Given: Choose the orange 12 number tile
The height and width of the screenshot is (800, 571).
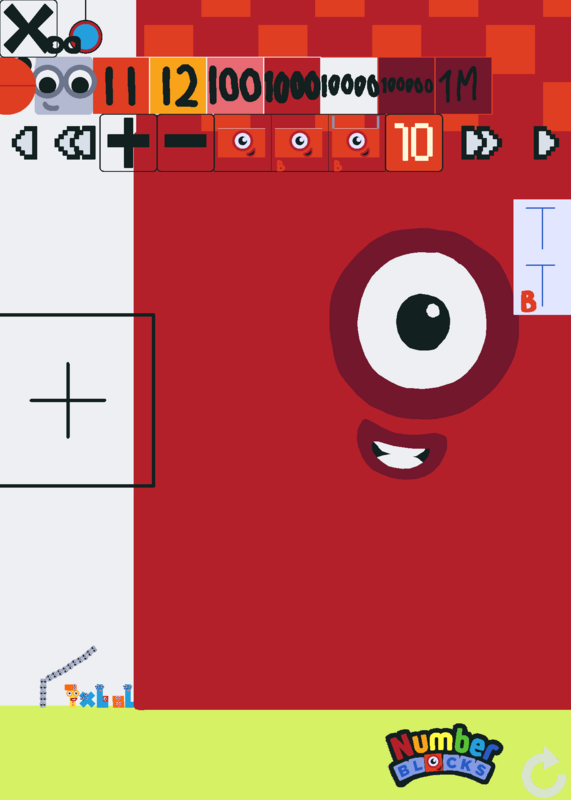Looking at the screenshot, I should coord(178,85).
